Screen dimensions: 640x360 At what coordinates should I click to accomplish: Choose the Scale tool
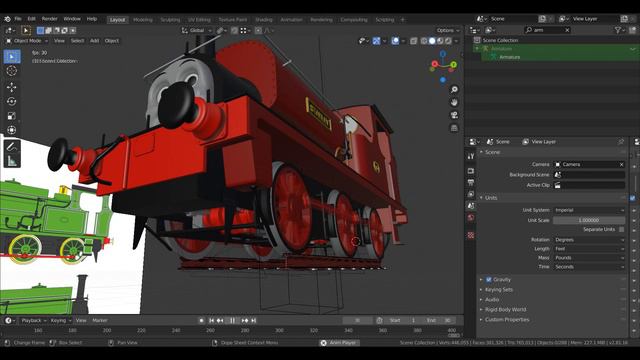click(x=12, y=116)
